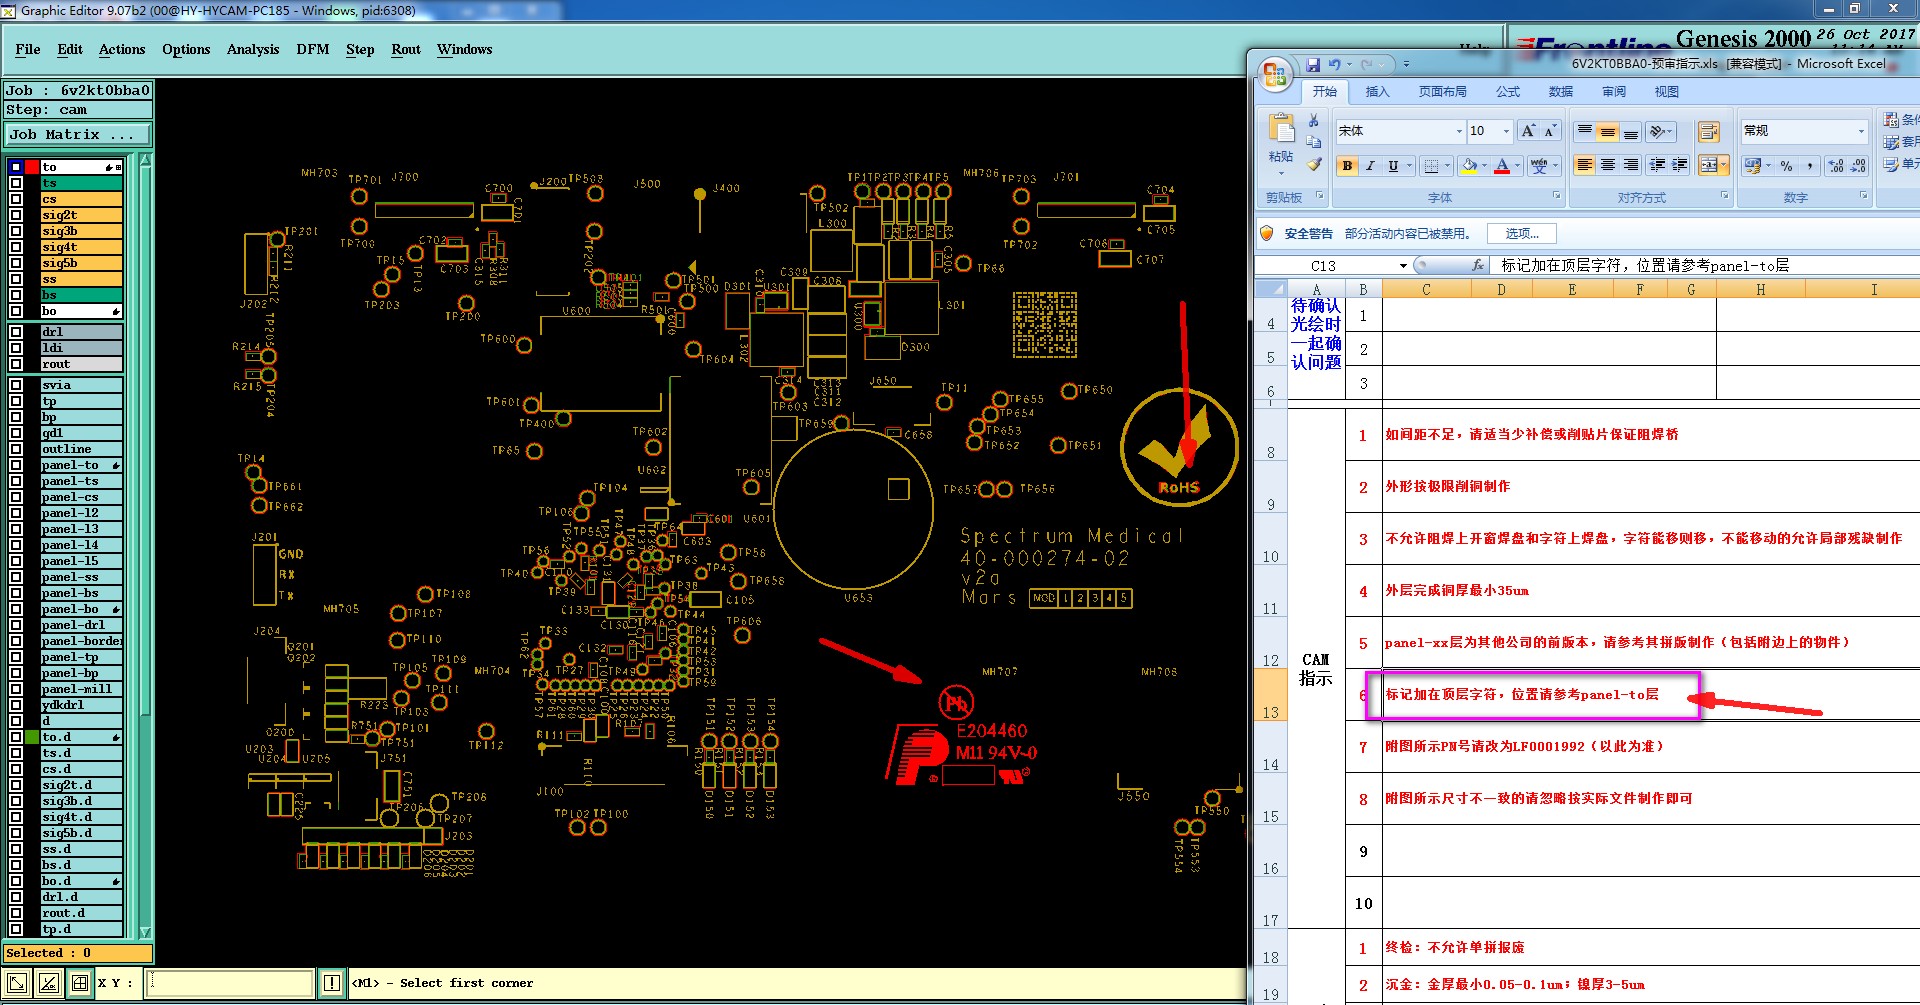This screenshot has height=1005, width=1920.
Task: Center text horizontally in Excel
Action: [x=1608, y=165]
